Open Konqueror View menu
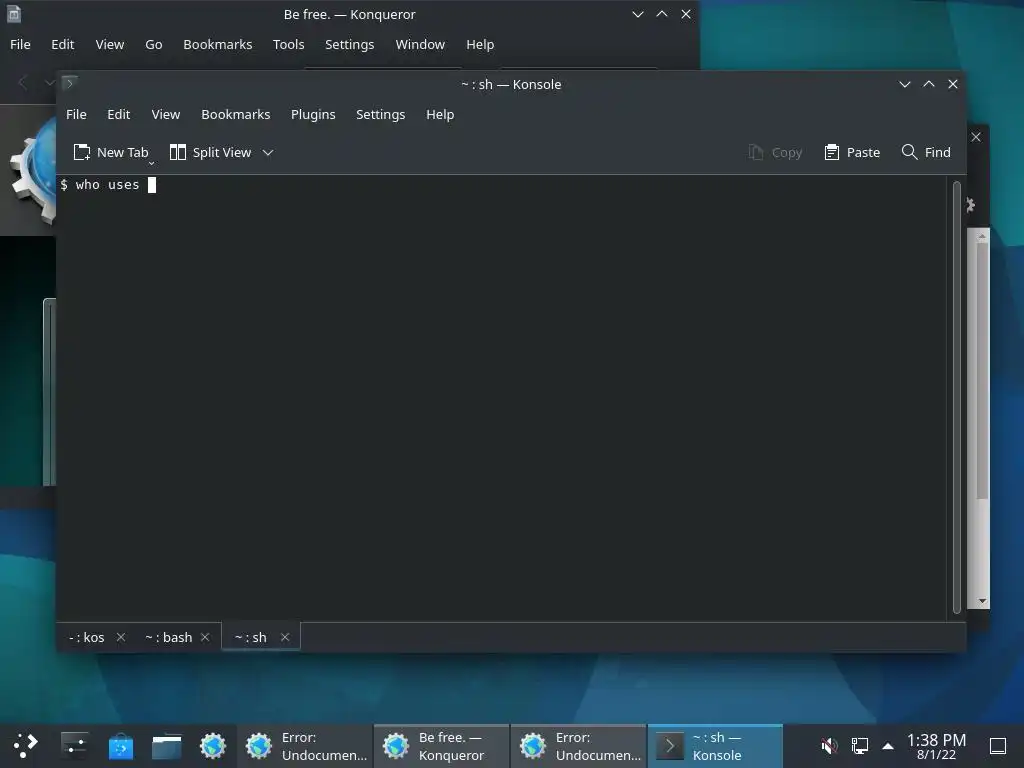Viewport: 1024px width, 768px height. pyautogui.click(x=110, y=44)
